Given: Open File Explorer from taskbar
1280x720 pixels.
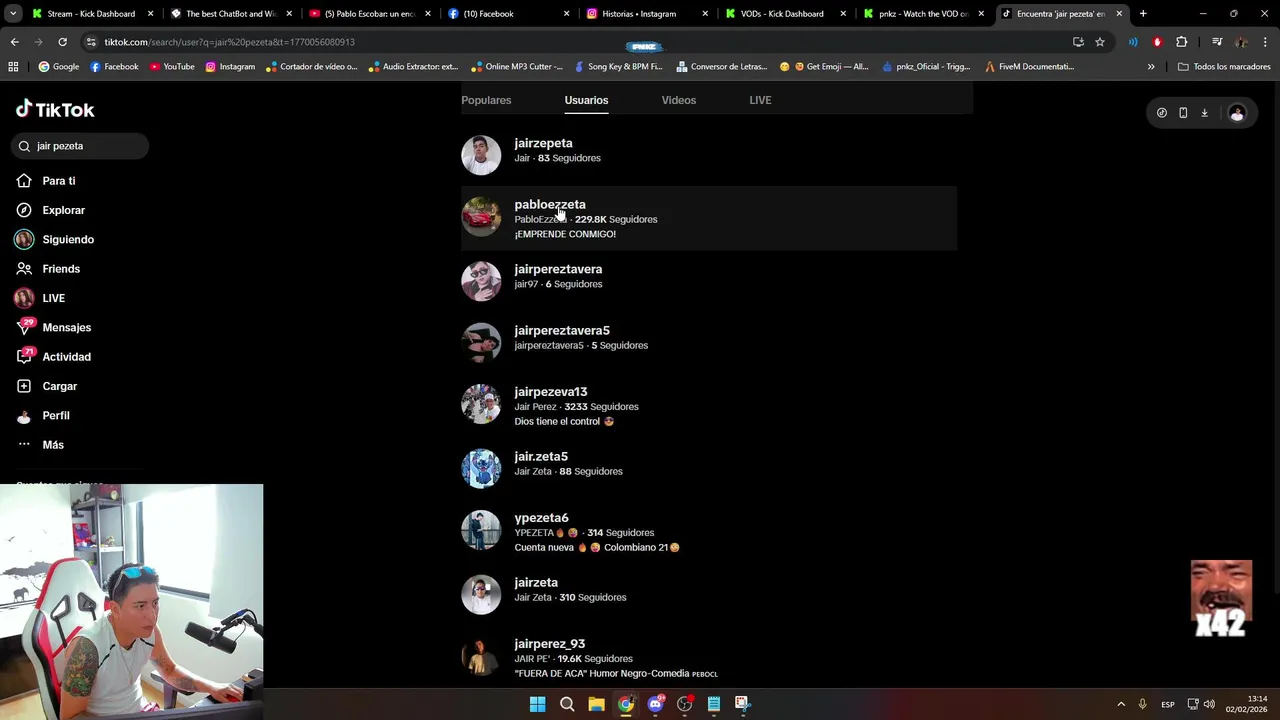Looking at the screenshot, I should [x=596, y=704].
